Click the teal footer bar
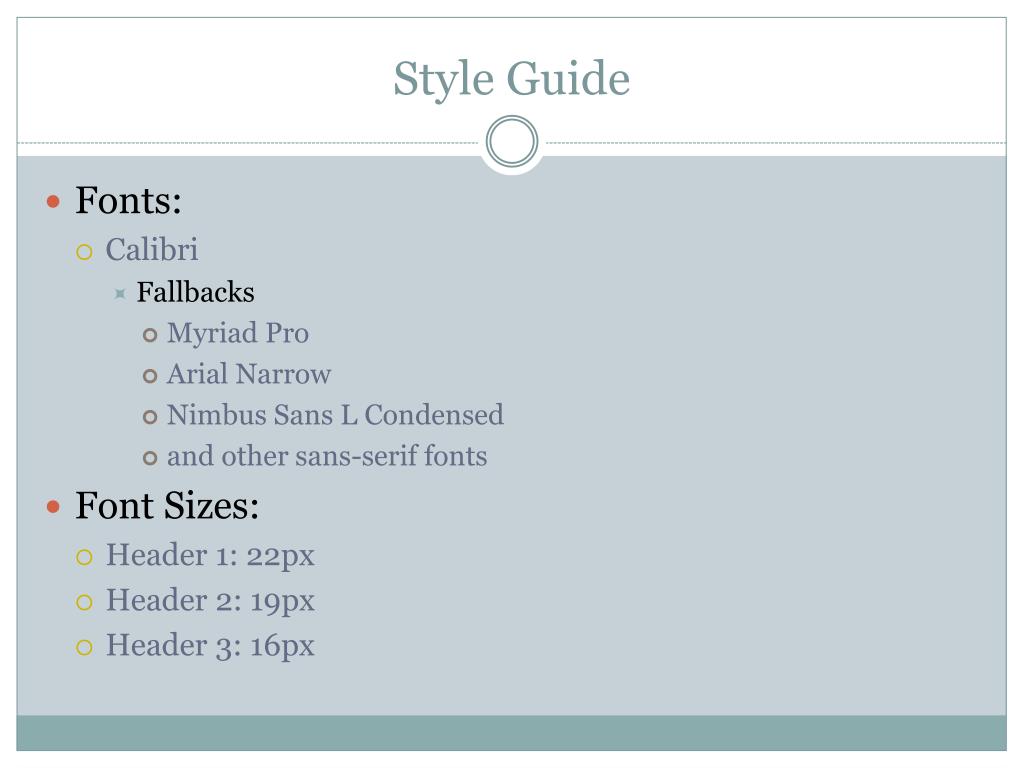The image size is (1024, 768). click(511, 733)
